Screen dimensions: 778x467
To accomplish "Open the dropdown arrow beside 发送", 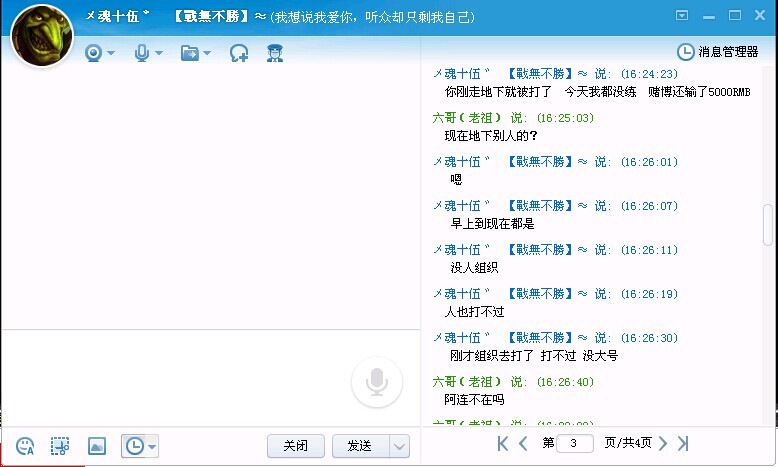I will tap(399, 446).
